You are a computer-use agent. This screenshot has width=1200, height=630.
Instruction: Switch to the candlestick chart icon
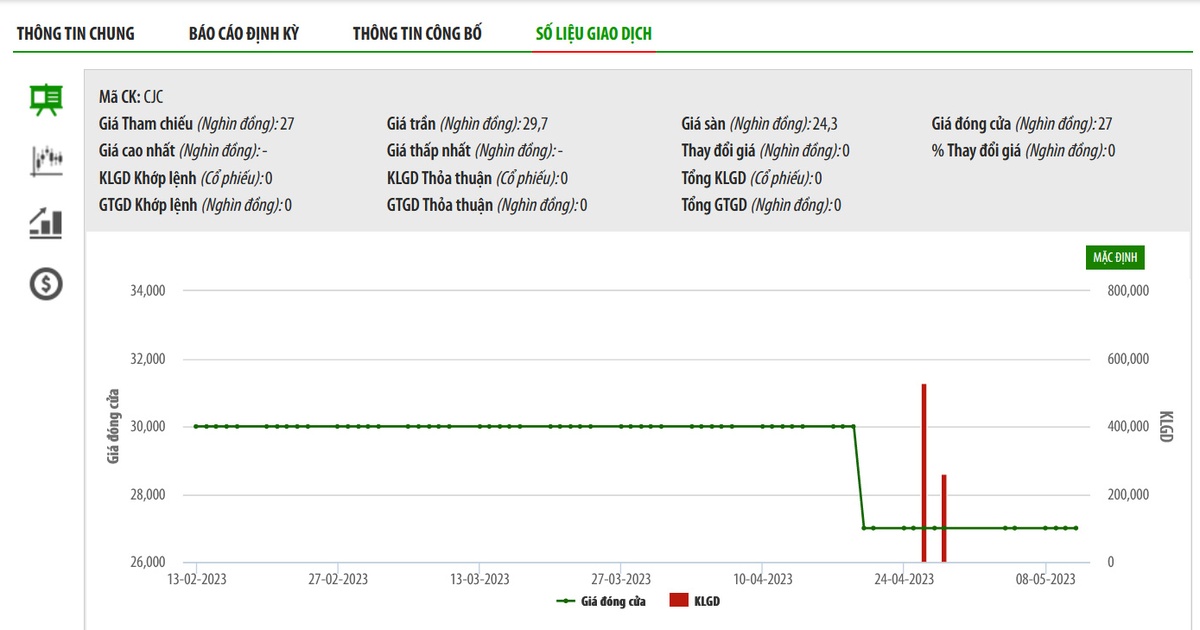[46, 160]
